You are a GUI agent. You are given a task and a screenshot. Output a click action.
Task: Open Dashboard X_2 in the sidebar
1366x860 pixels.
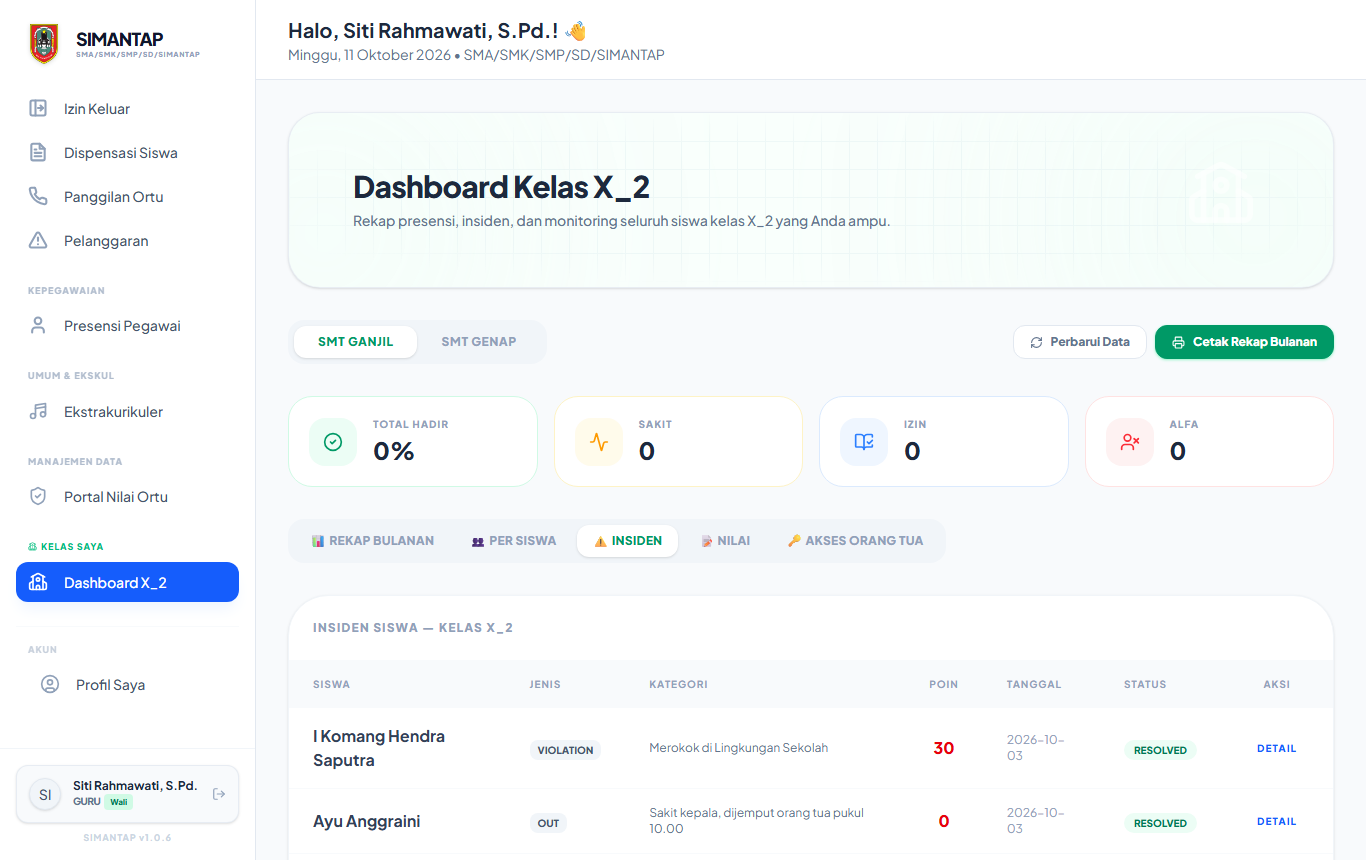click(127, 582)
